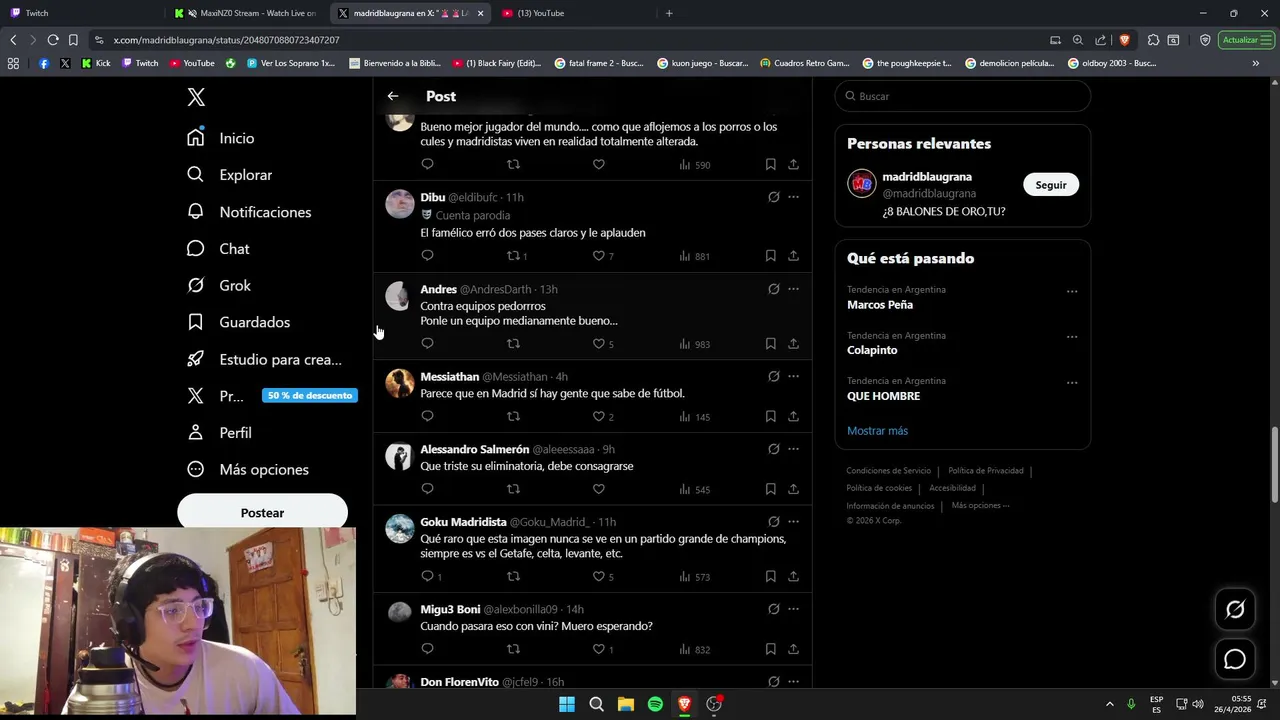Image resolution: width=1280 pixels, height=720 pixels.
Task: Open the X logo home link
Action: tap(196, 97)
